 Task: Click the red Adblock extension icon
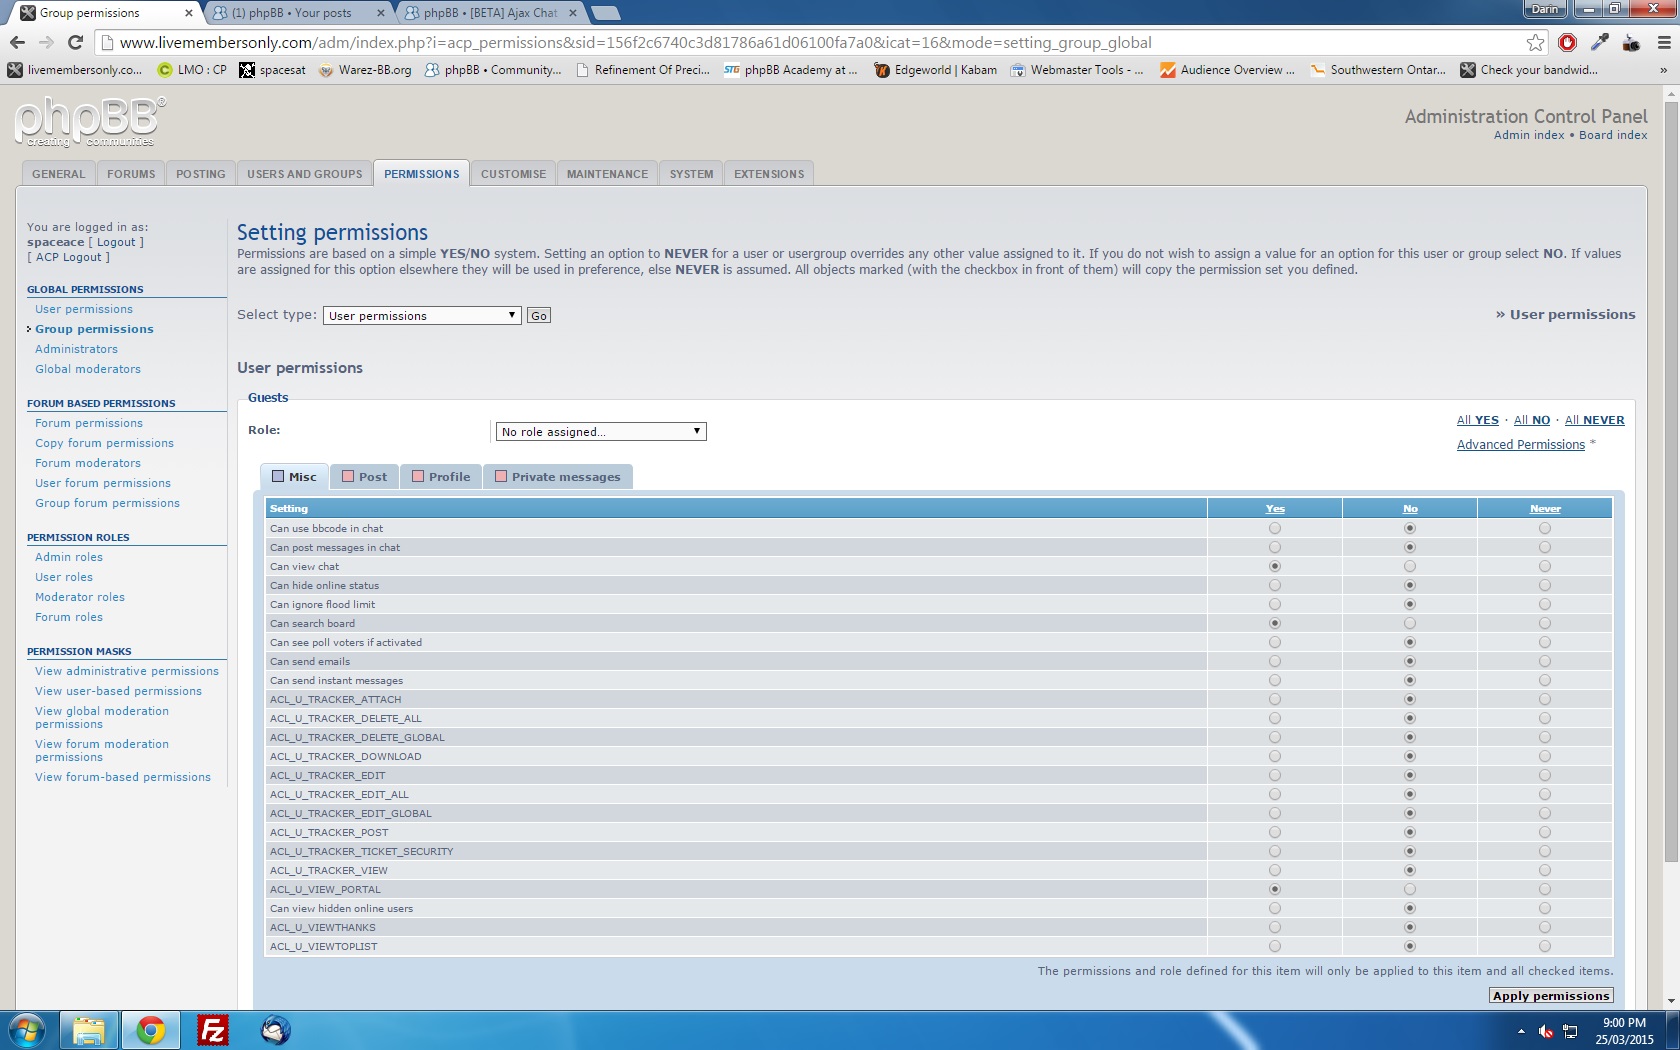tap(1568, 42)
